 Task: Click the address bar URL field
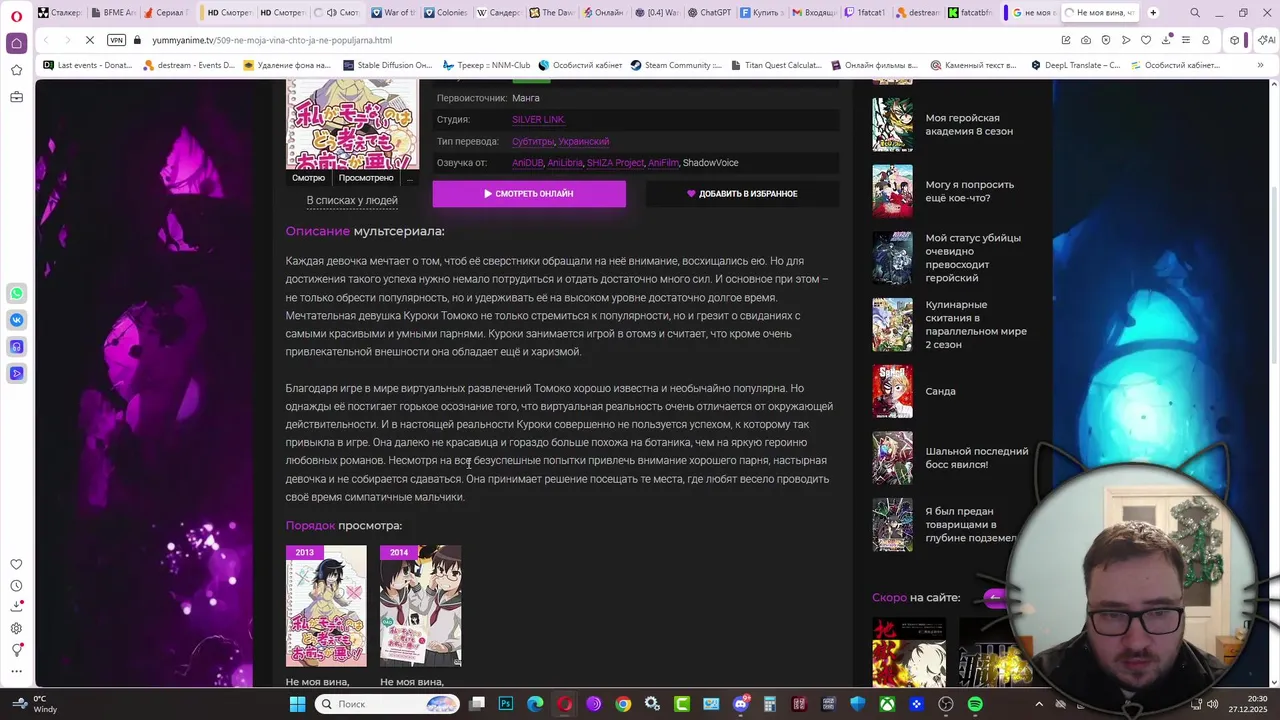tap(600, 40)
